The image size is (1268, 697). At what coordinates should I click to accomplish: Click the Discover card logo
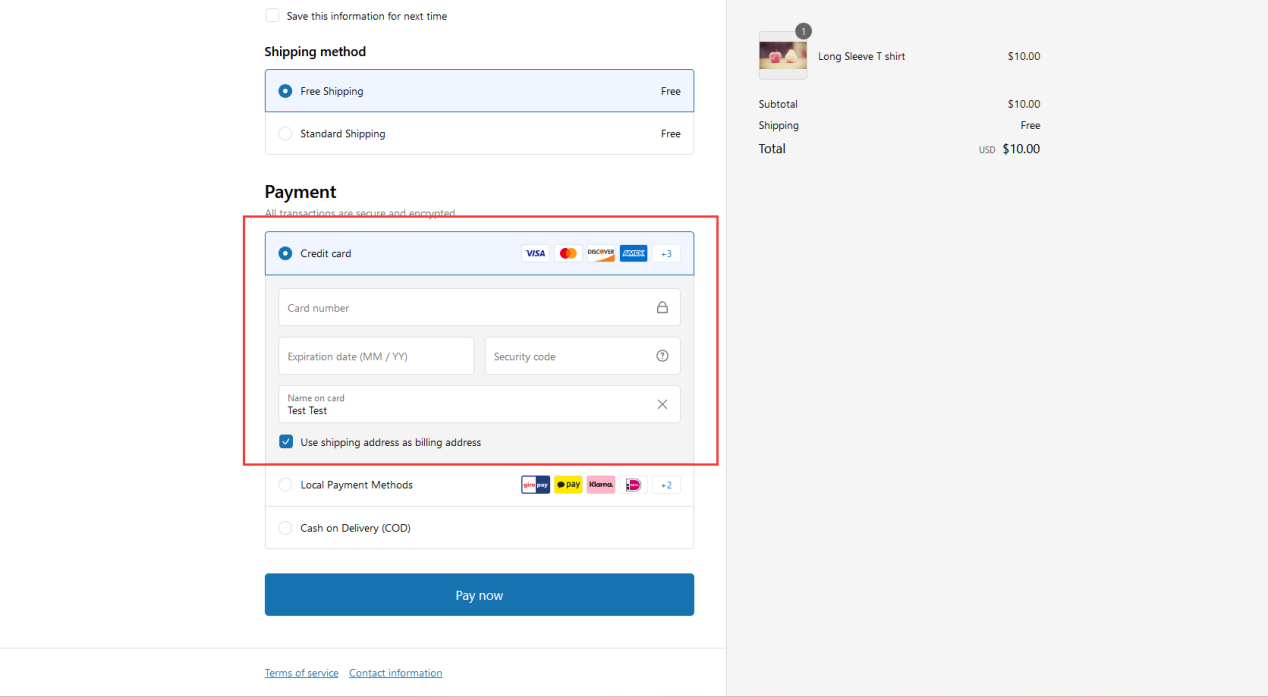pyautogui.click(x=601, y=254)
